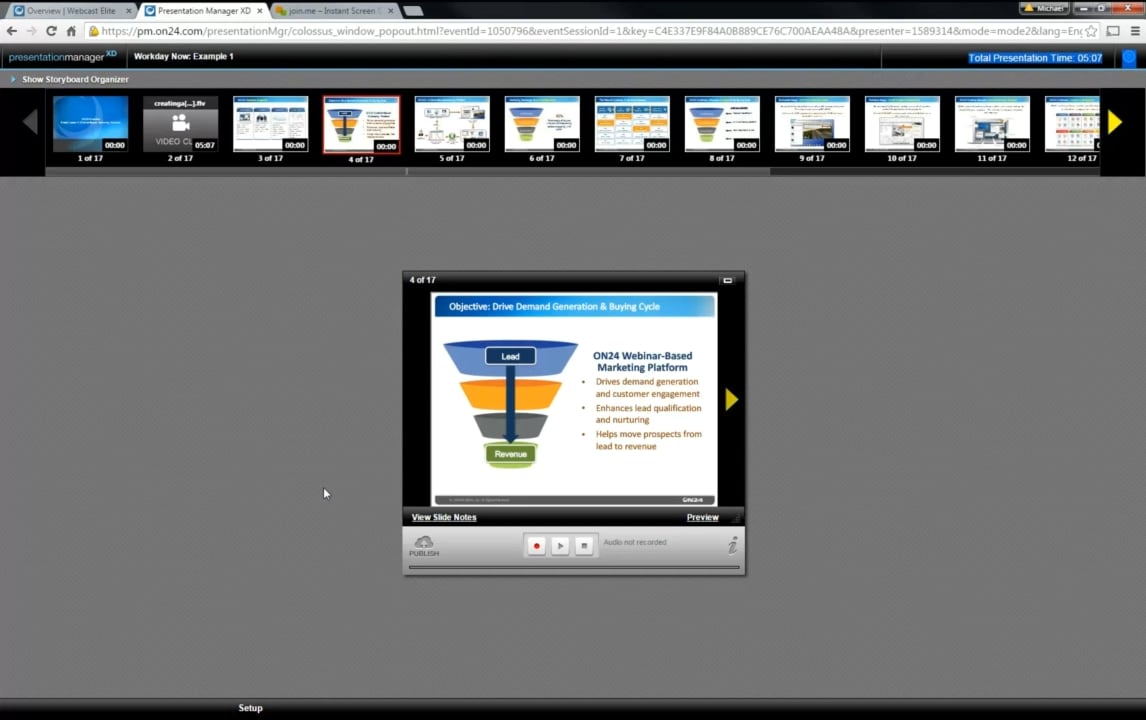Open Chrome hamburger menu
The image size is (1146, 720).
[x=1135, y=31]
